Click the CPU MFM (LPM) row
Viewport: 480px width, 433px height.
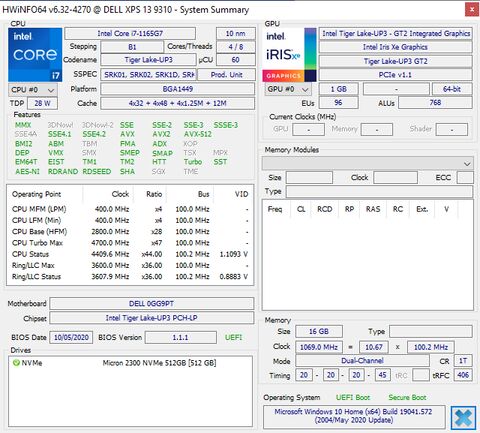coord(130,209)
